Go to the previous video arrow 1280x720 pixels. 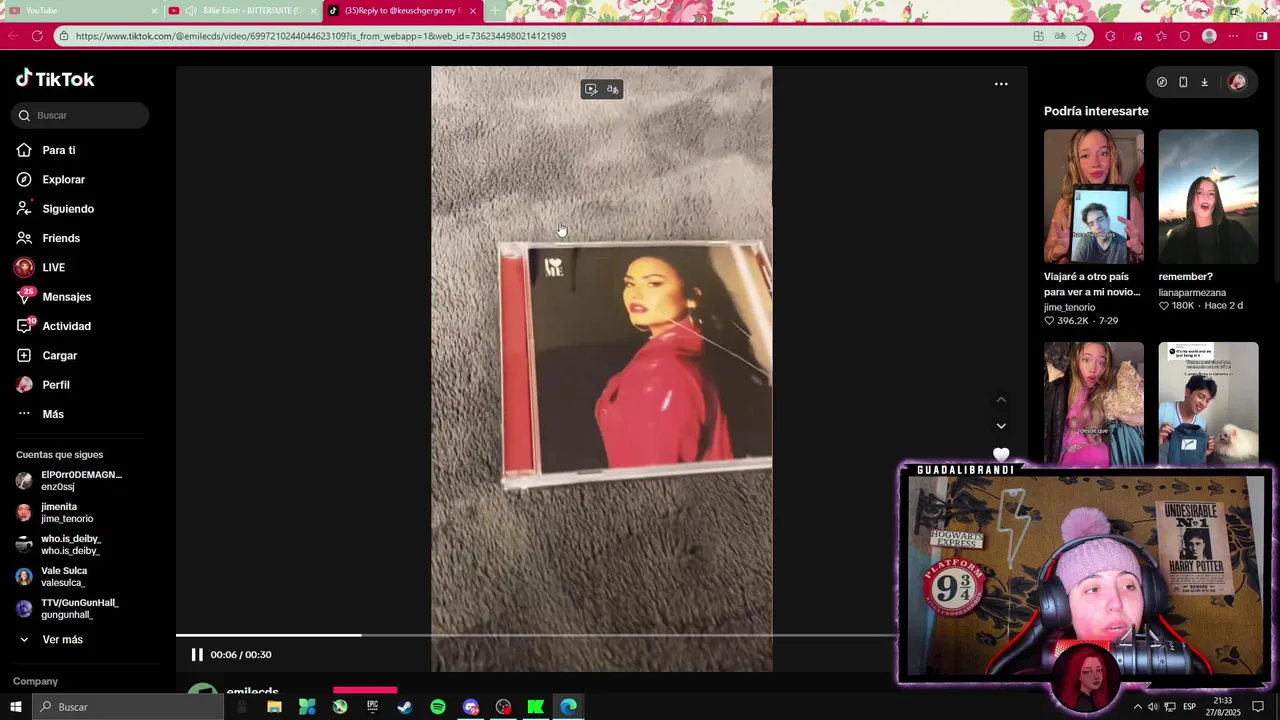pyautogui.click(x=1001, y=399)
